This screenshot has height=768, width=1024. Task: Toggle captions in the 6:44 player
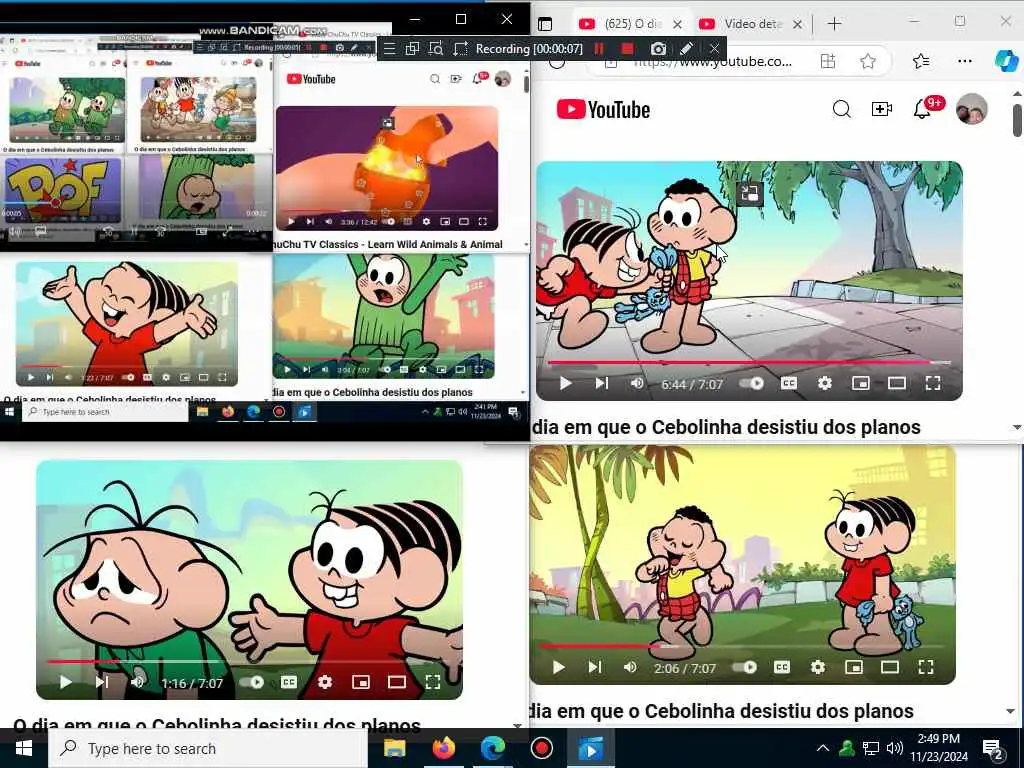[789, 383]
